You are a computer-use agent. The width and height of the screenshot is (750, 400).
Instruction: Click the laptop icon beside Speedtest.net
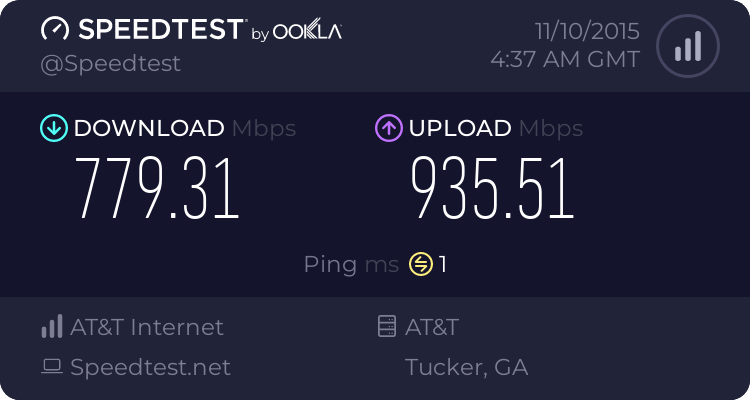point(52,367)
